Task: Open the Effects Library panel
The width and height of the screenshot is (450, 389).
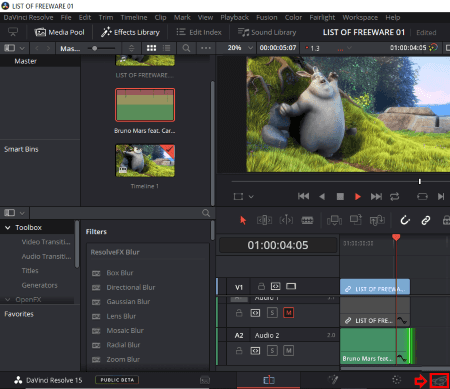Action: point(130,32)
